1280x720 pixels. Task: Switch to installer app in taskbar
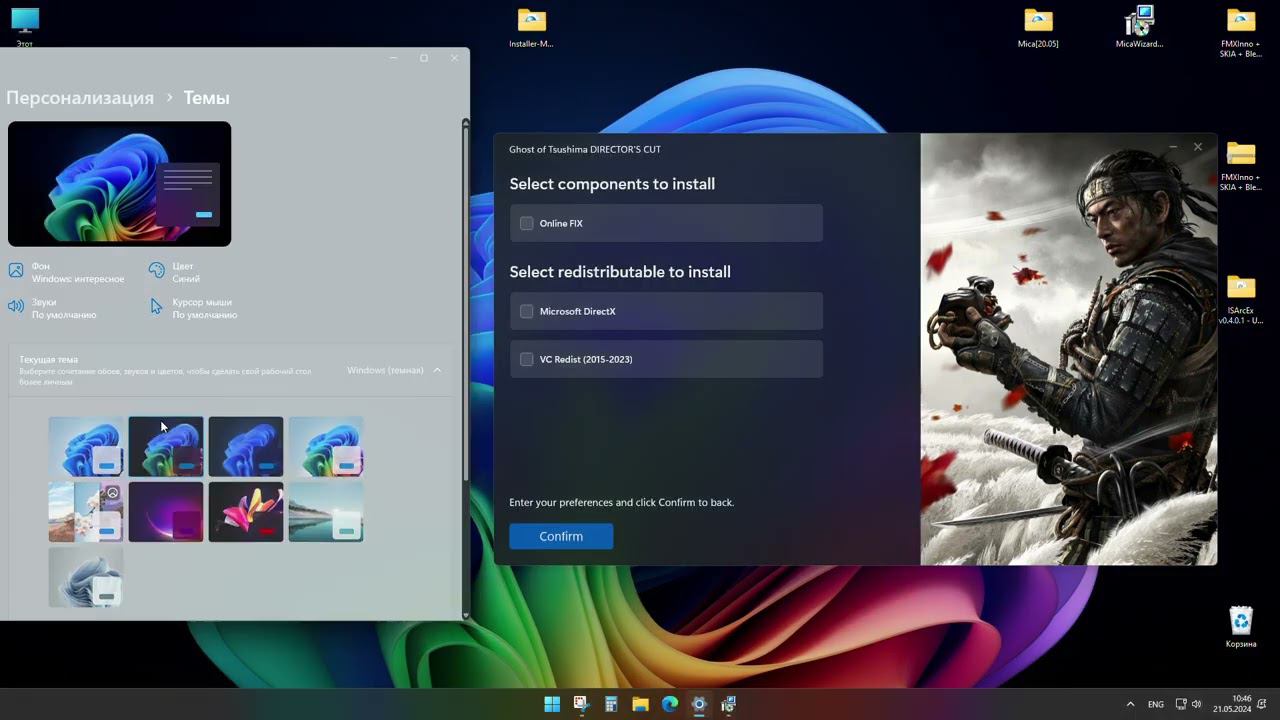click(x=729, y=704)
